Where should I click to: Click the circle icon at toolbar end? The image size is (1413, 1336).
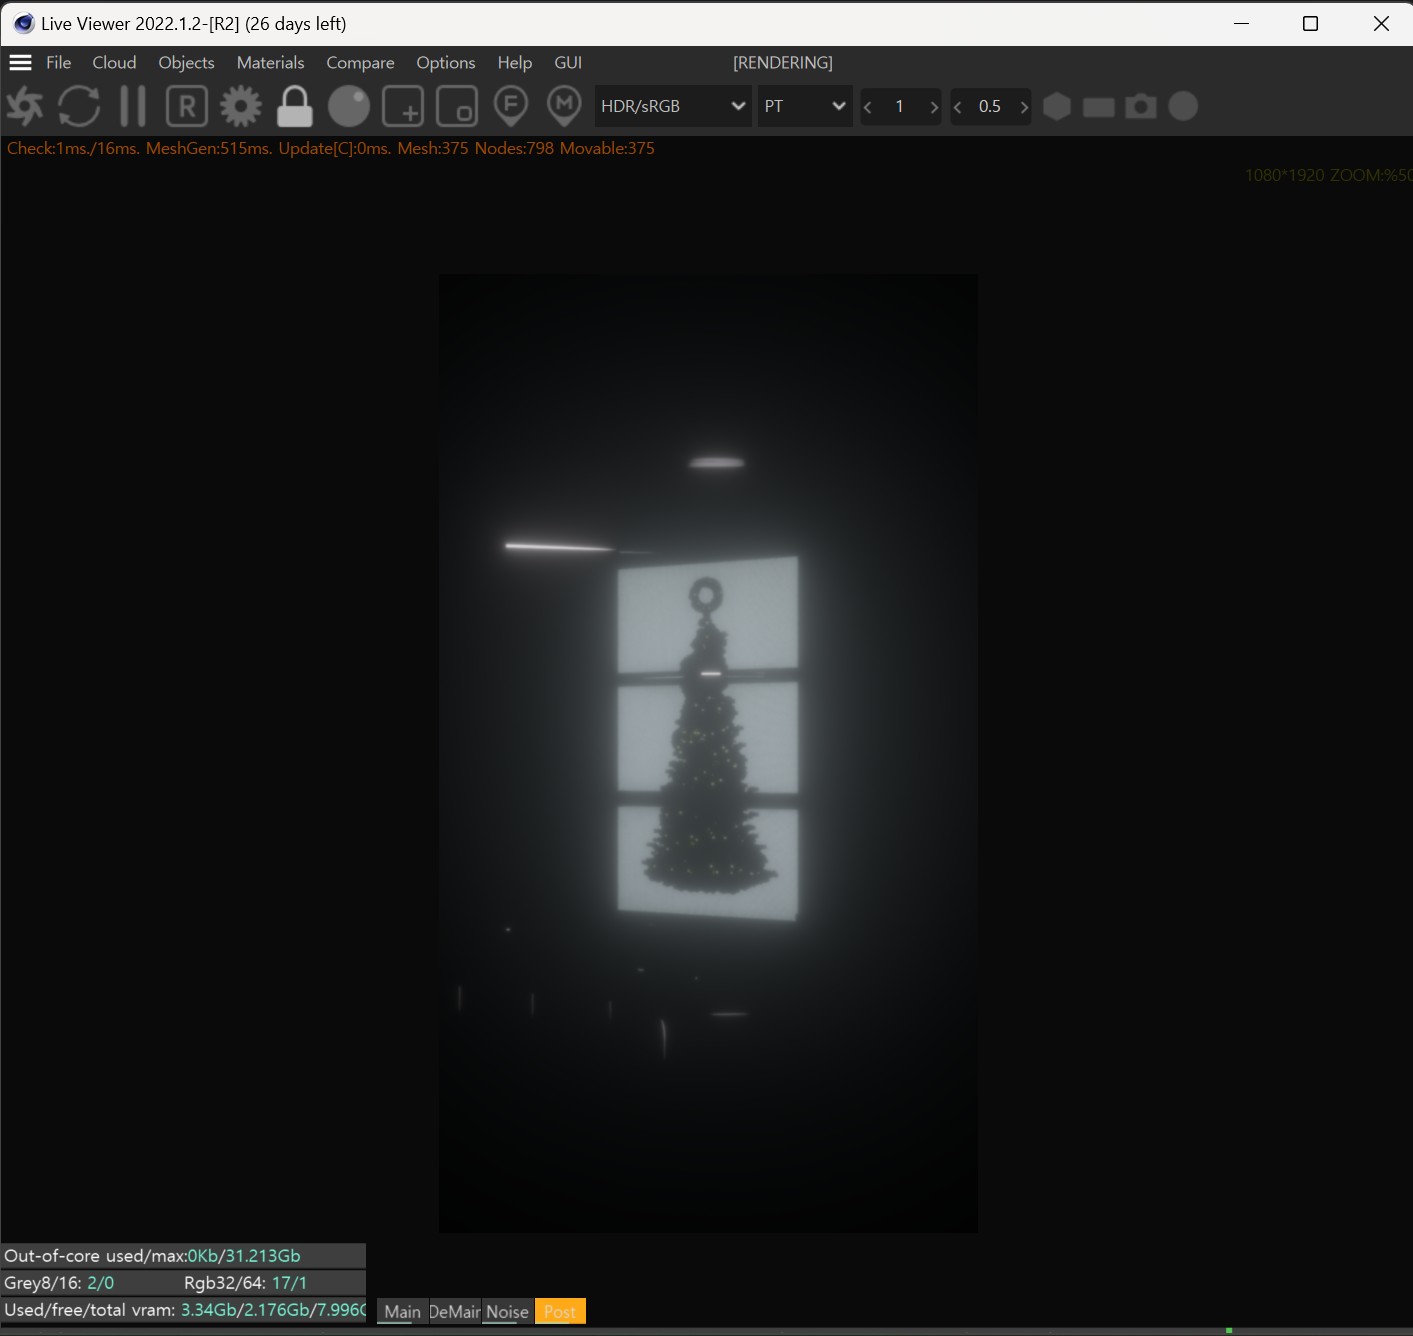click(x=1183, y=106)
